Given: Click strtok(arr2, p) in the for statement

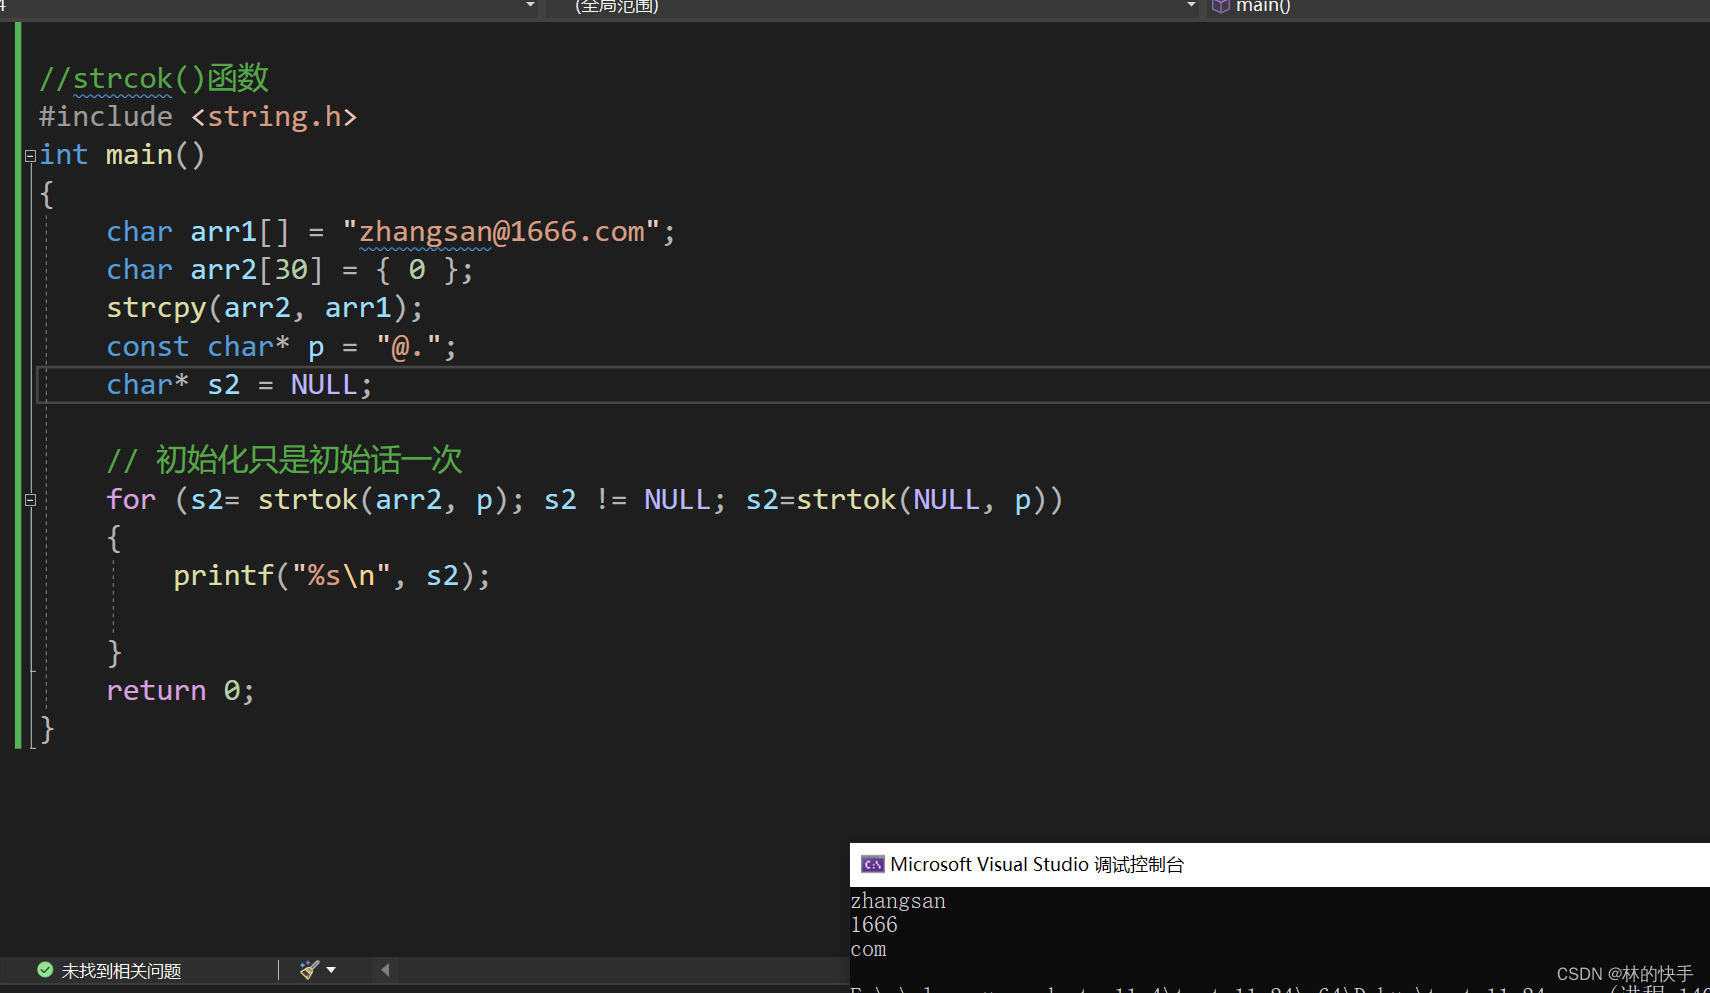Looking at the screenshot, I should [382, 500].
